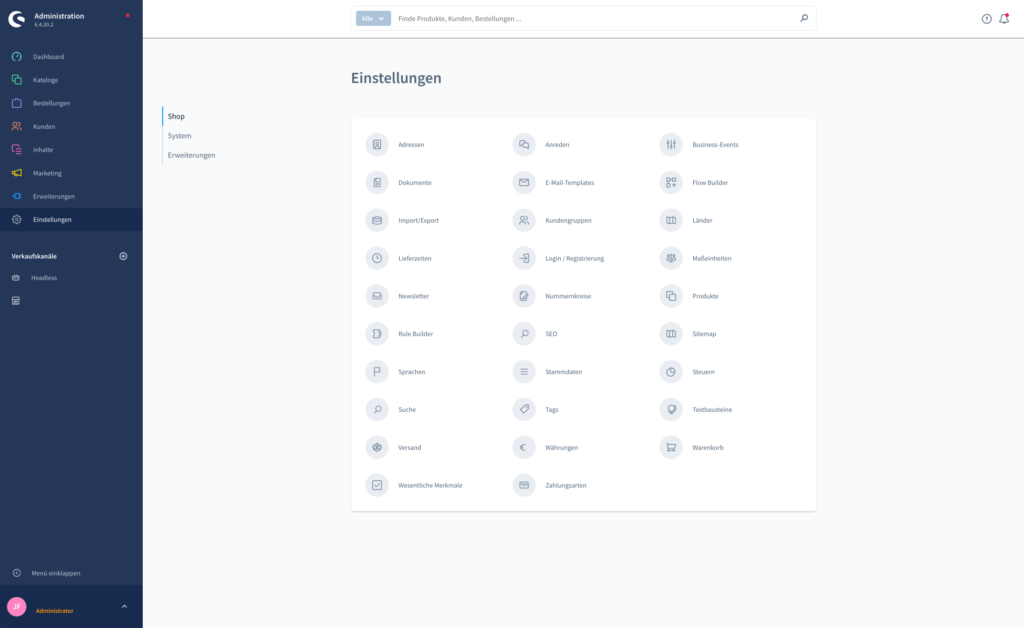Select the Erweiterungen settings tab
Image resolution: width=1024 pixels, height=628 pixels.
click(191, 155)
